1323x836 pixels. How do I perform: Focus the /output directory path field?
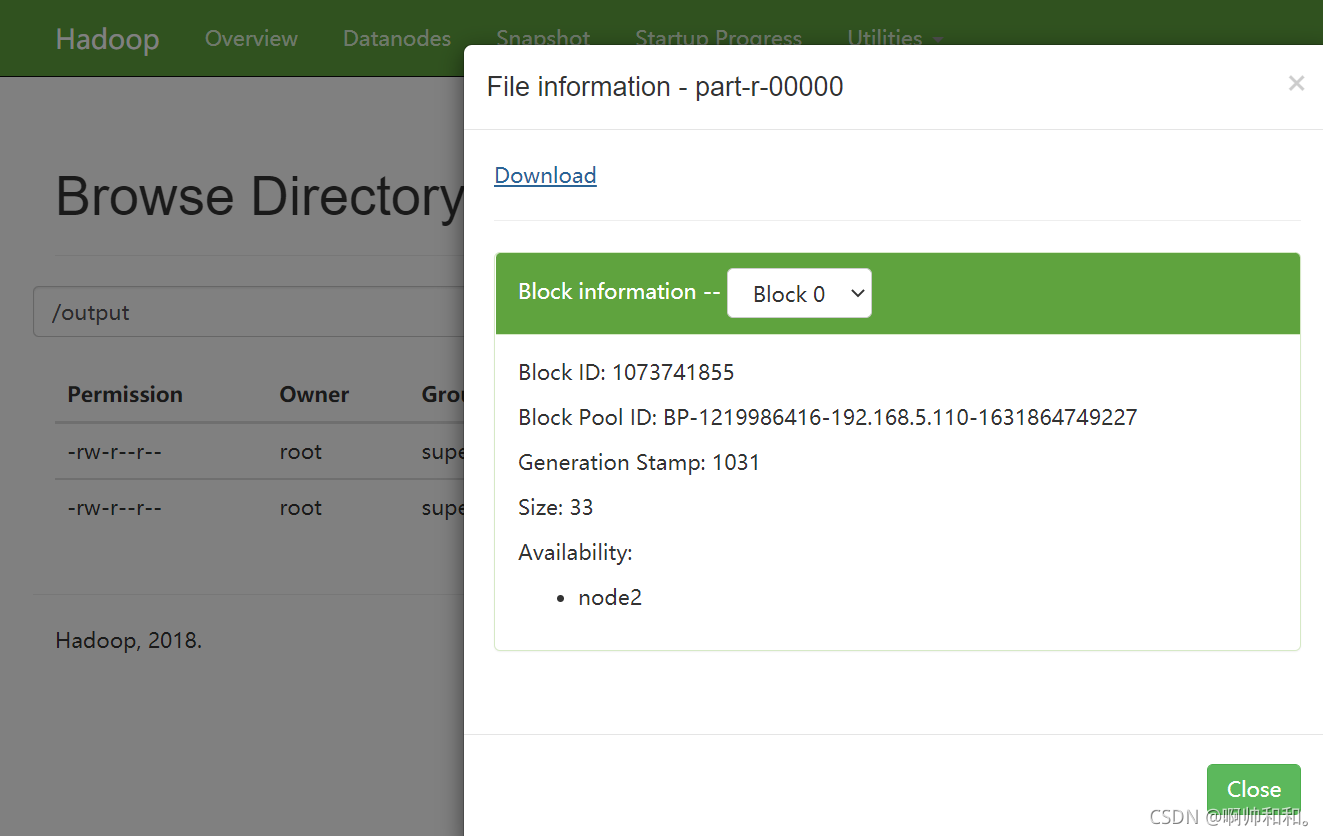tap(249, 312)
